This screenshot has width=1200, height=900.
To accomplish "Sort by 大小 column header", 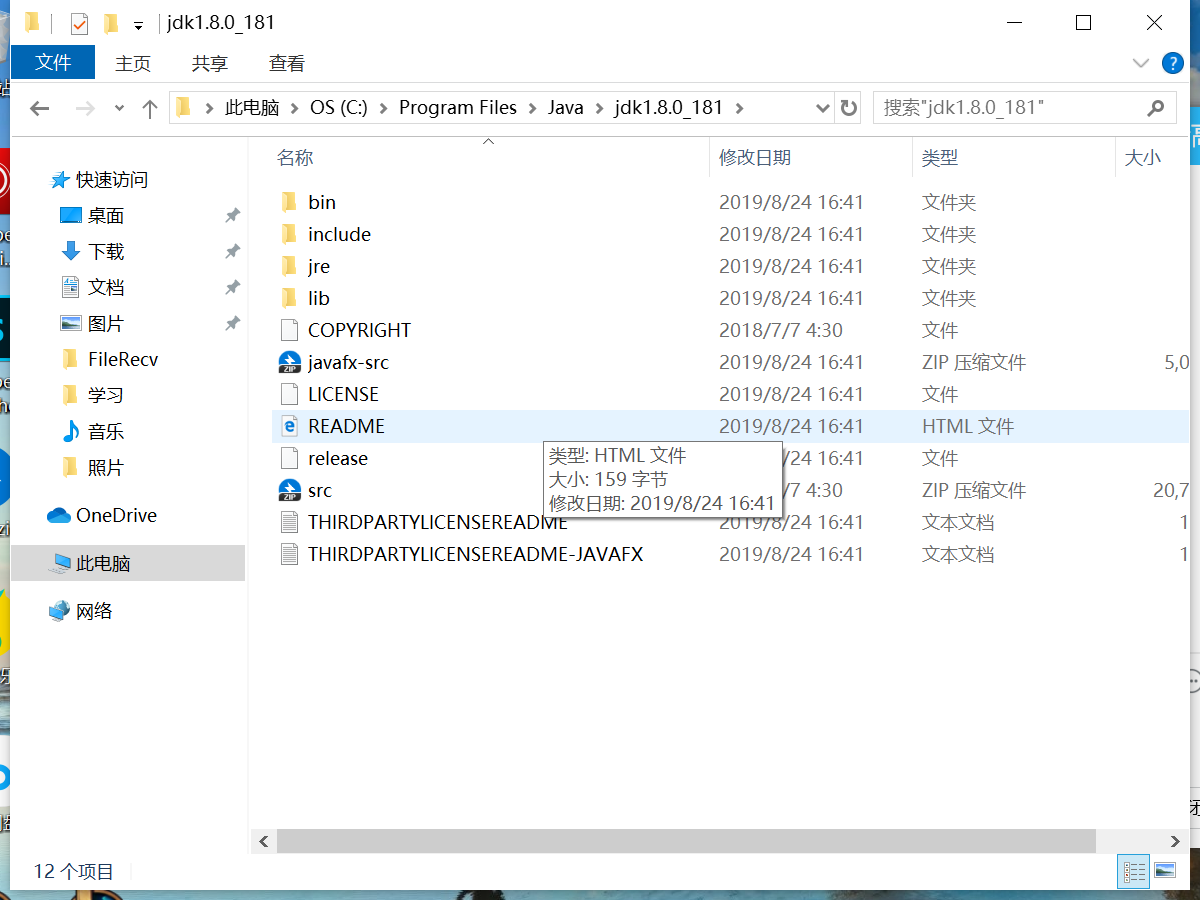I will click(x=1143, y=157).
